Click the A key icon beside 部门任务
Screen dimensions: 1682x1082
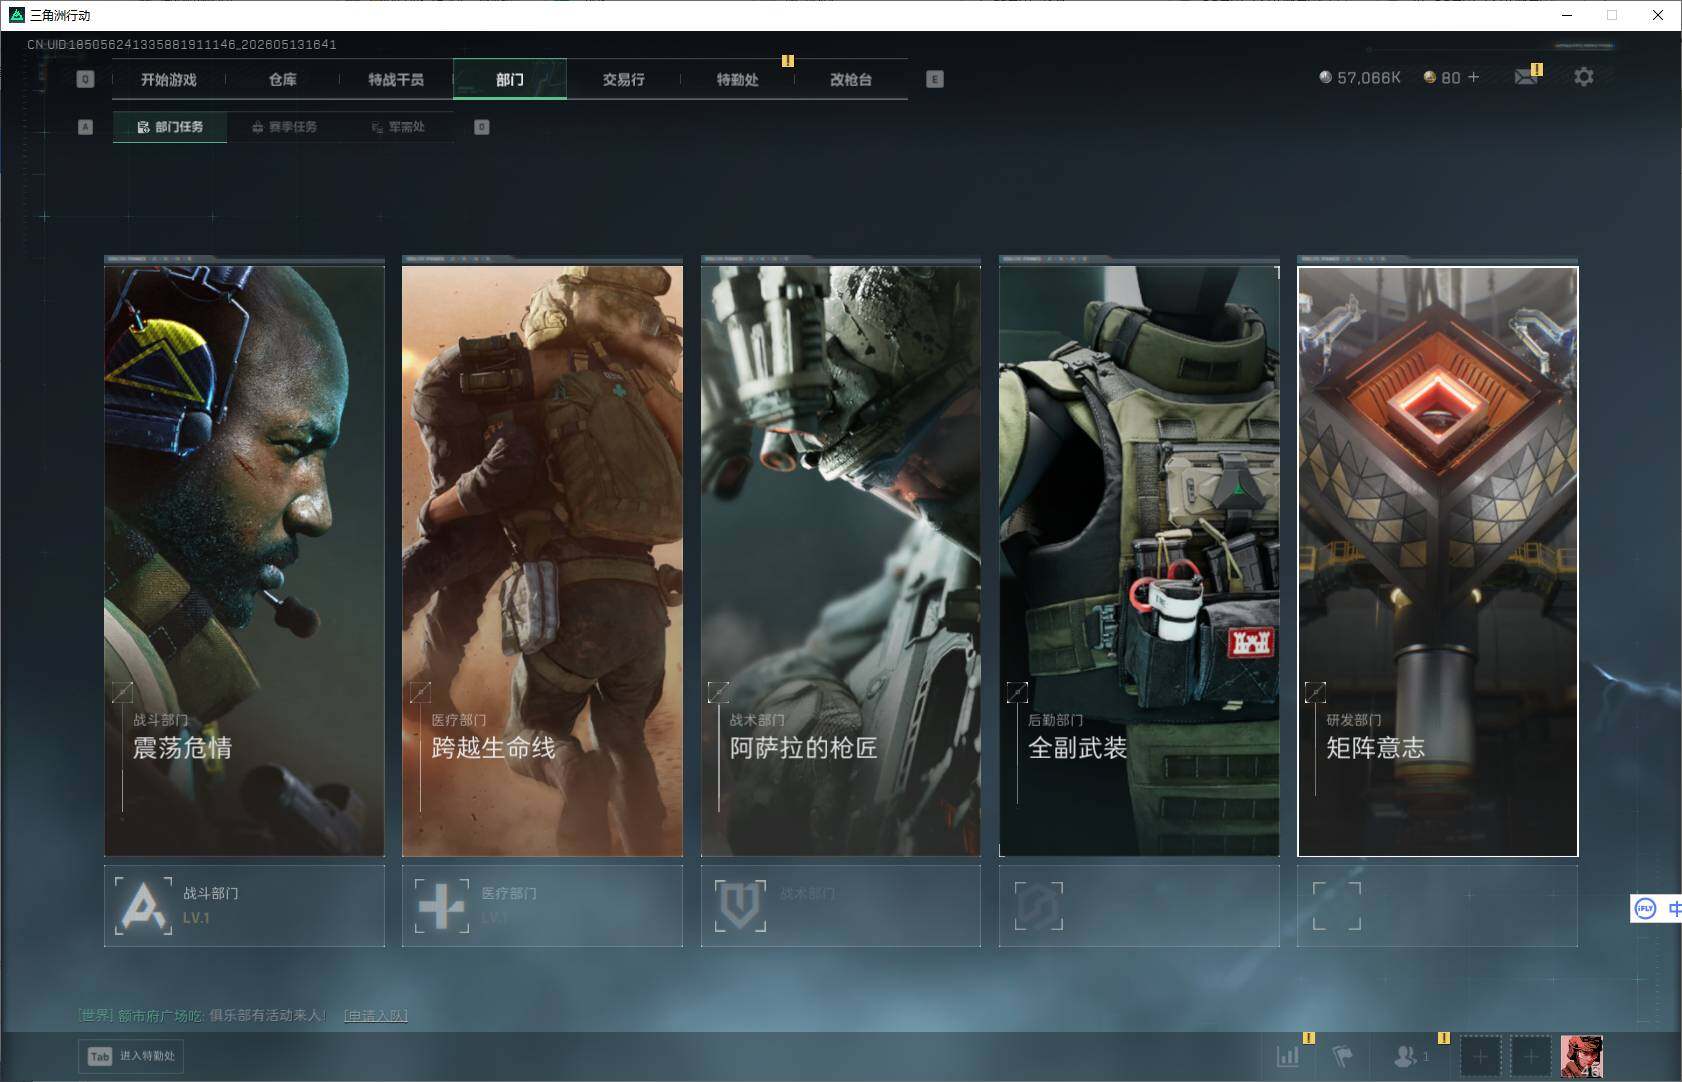(86, 127)
